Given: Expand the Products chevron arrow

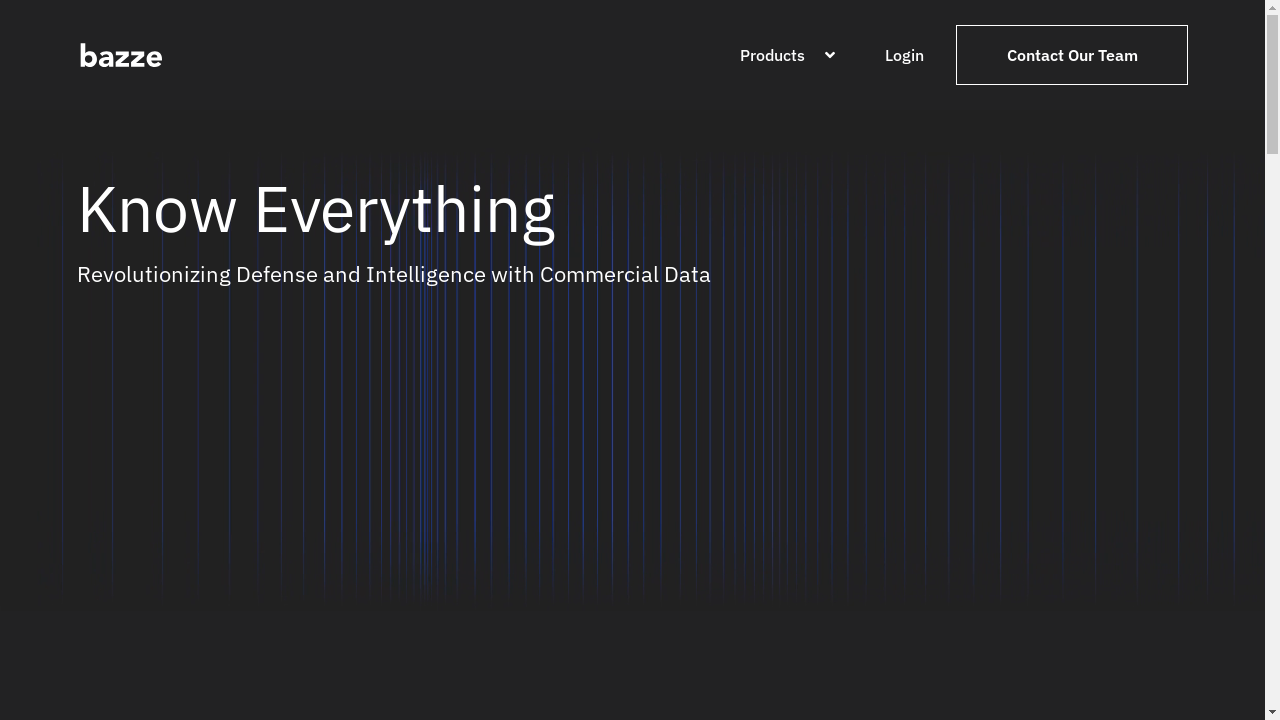Looking at the screenshot, I should [829, 55].
